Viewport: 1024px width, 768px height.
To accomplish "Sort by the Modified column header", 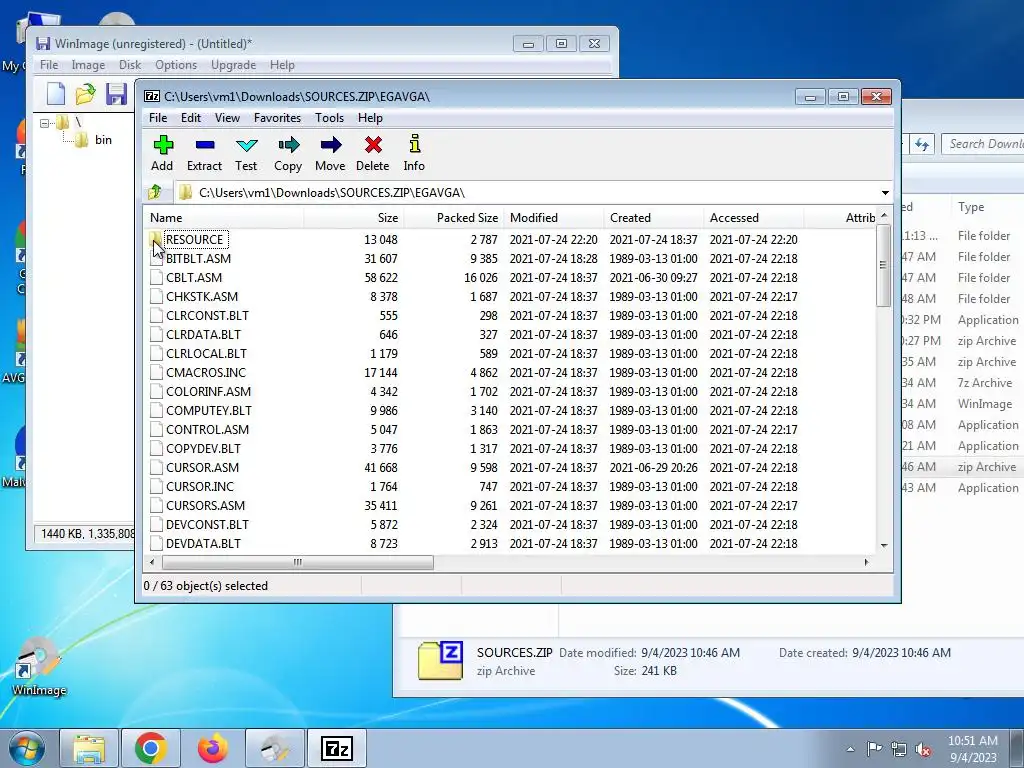I will [x=554, y=217].
